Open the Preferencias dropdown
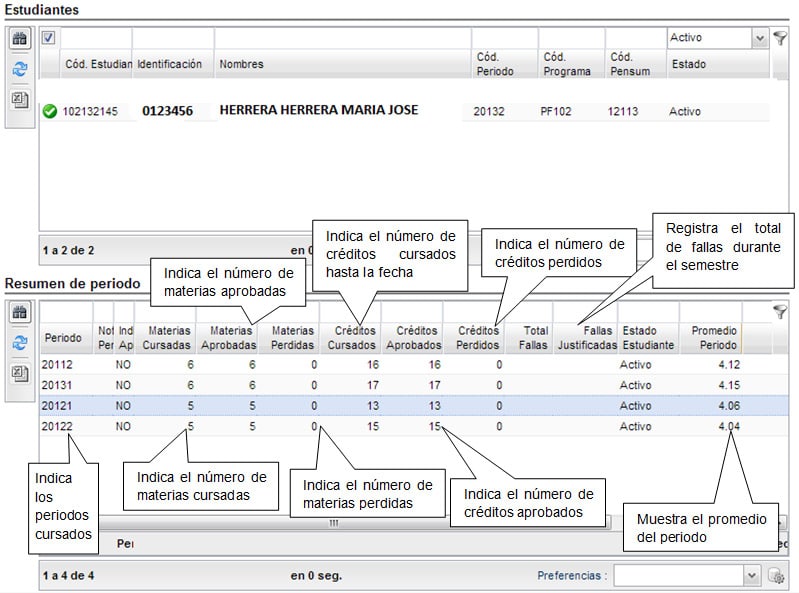This screenshot has width=799, height=593. 751,576
